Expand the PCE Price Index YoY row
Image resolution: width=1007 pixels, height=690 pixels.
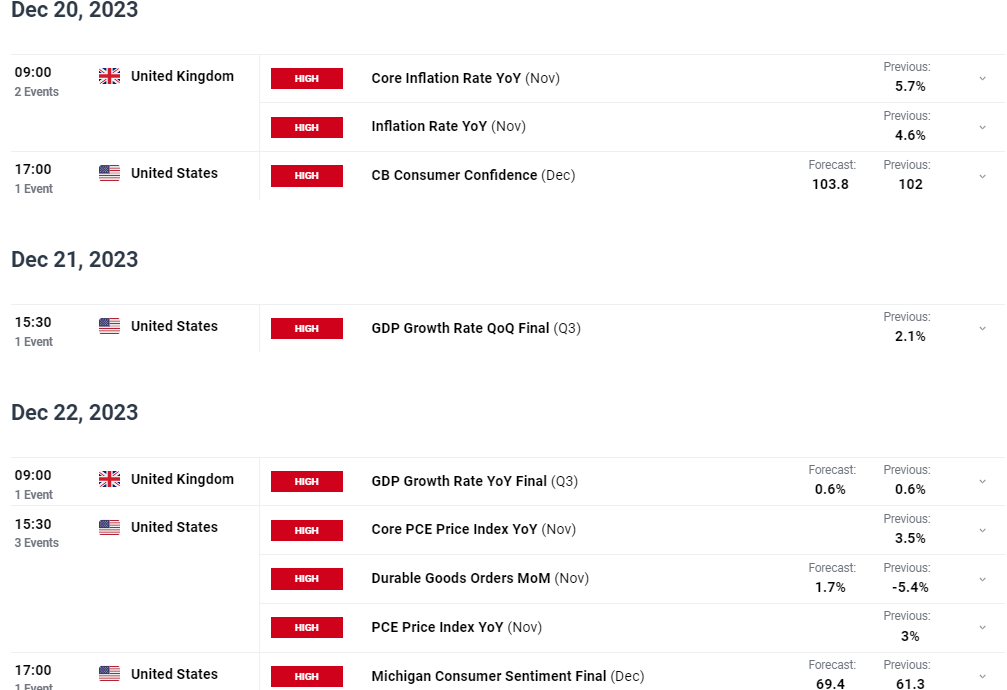(x=982, y=627)
